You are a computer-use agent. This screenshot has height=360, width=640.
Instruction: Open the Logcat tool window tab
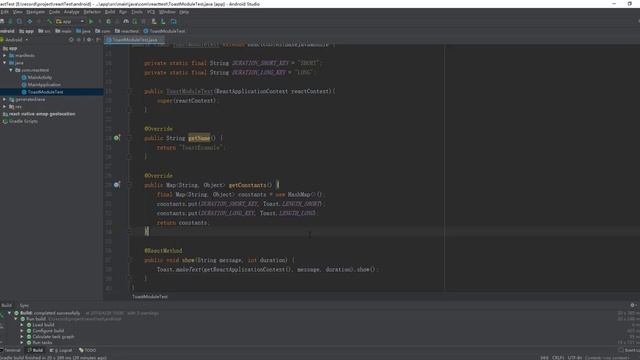click(x=61, y=350)
